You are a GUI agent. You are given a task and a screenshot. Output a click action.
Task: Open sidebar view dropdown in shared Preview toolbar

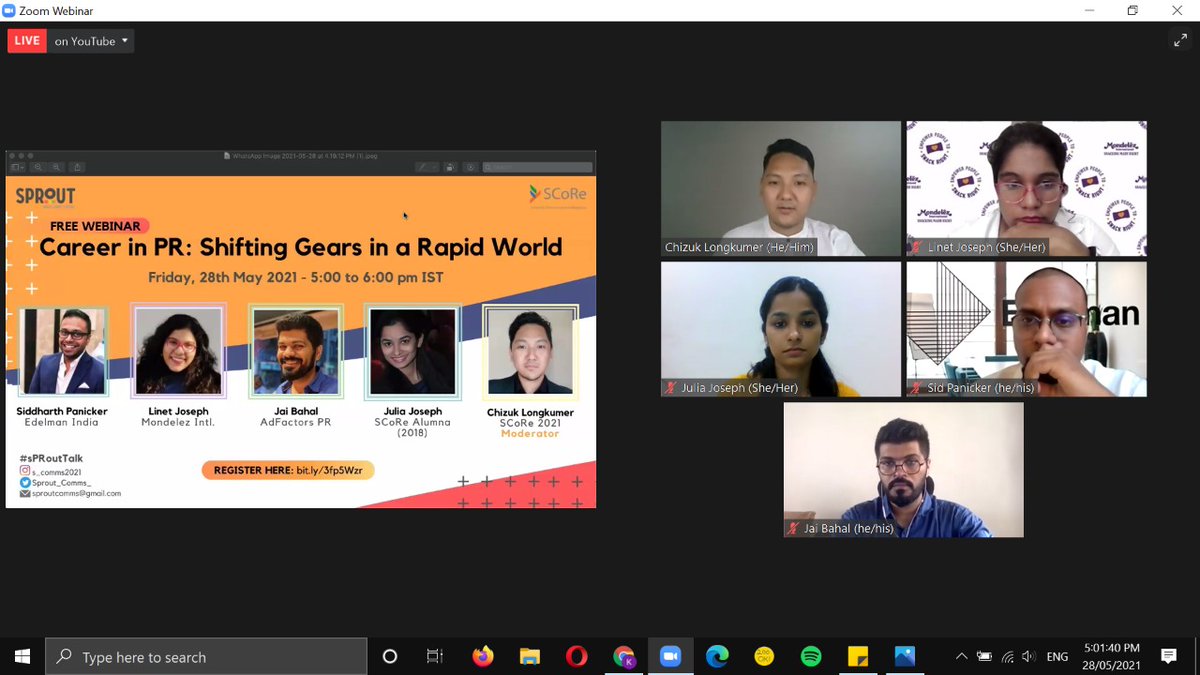[x=19, y=167]
